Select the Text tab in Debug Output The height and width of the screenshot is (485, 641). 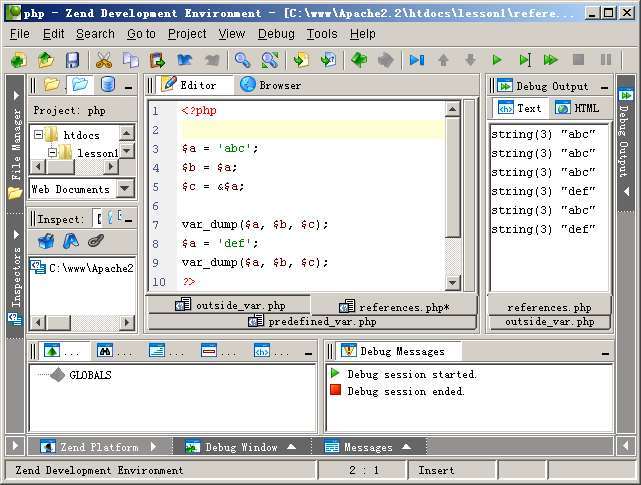pyautogui.click(x=519, y=108)
